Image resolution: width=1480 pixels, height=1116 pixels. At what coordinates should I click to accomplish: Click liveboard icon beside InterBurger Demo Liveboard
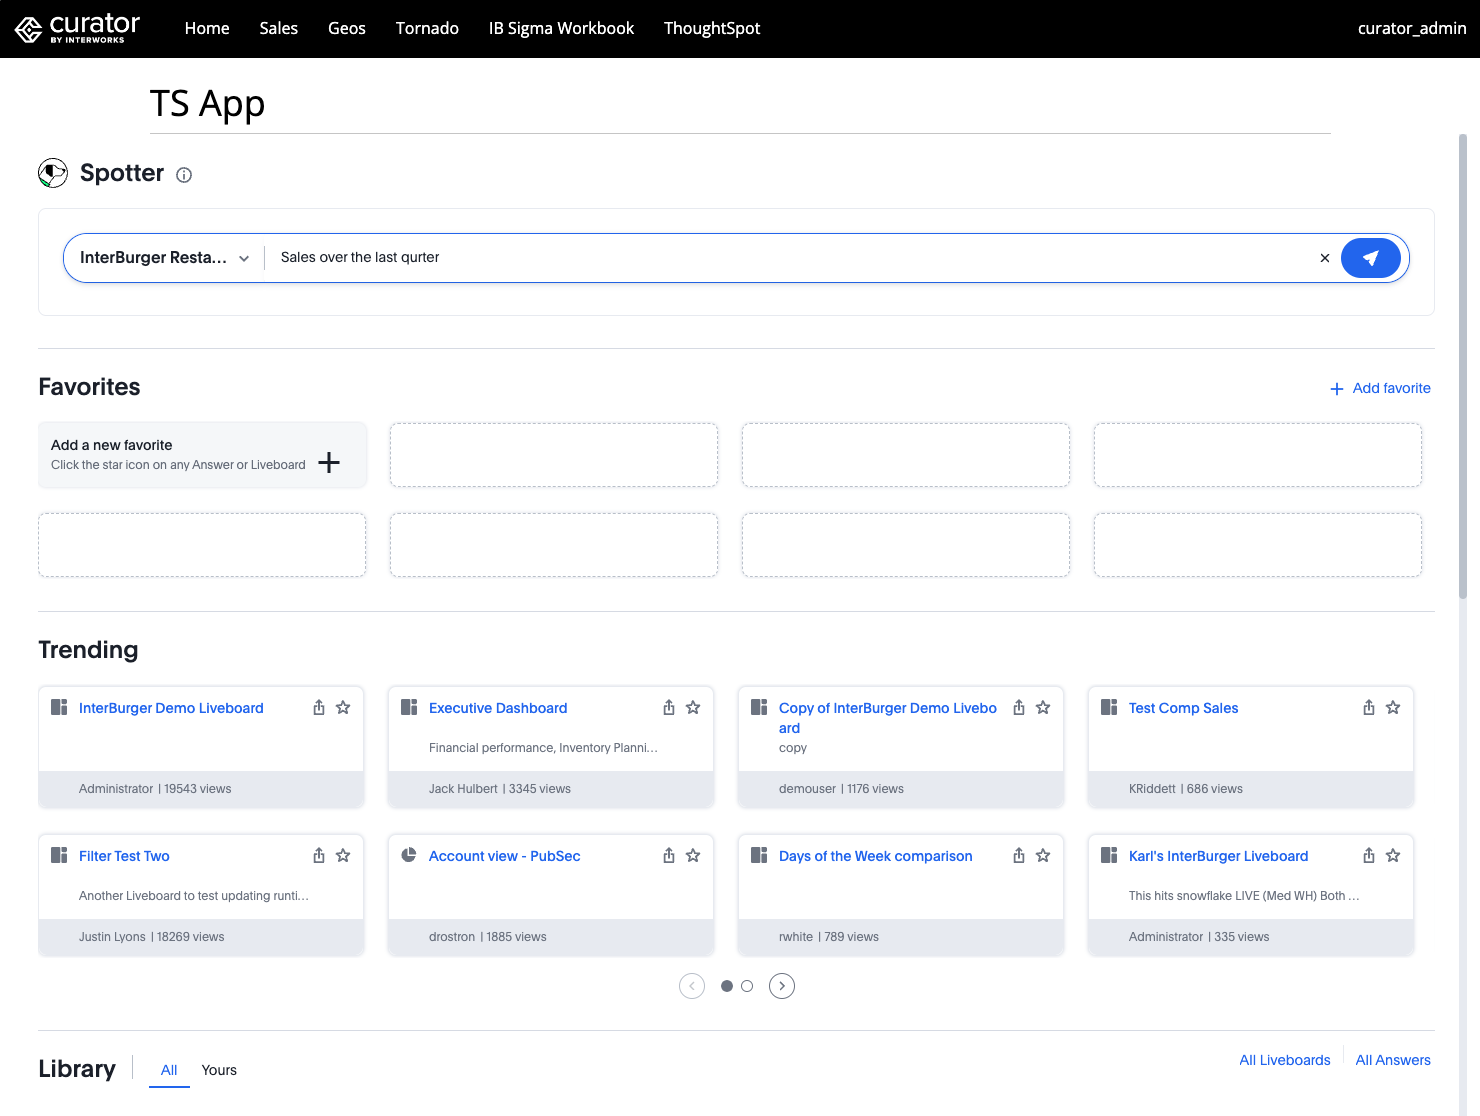point(59,707)
